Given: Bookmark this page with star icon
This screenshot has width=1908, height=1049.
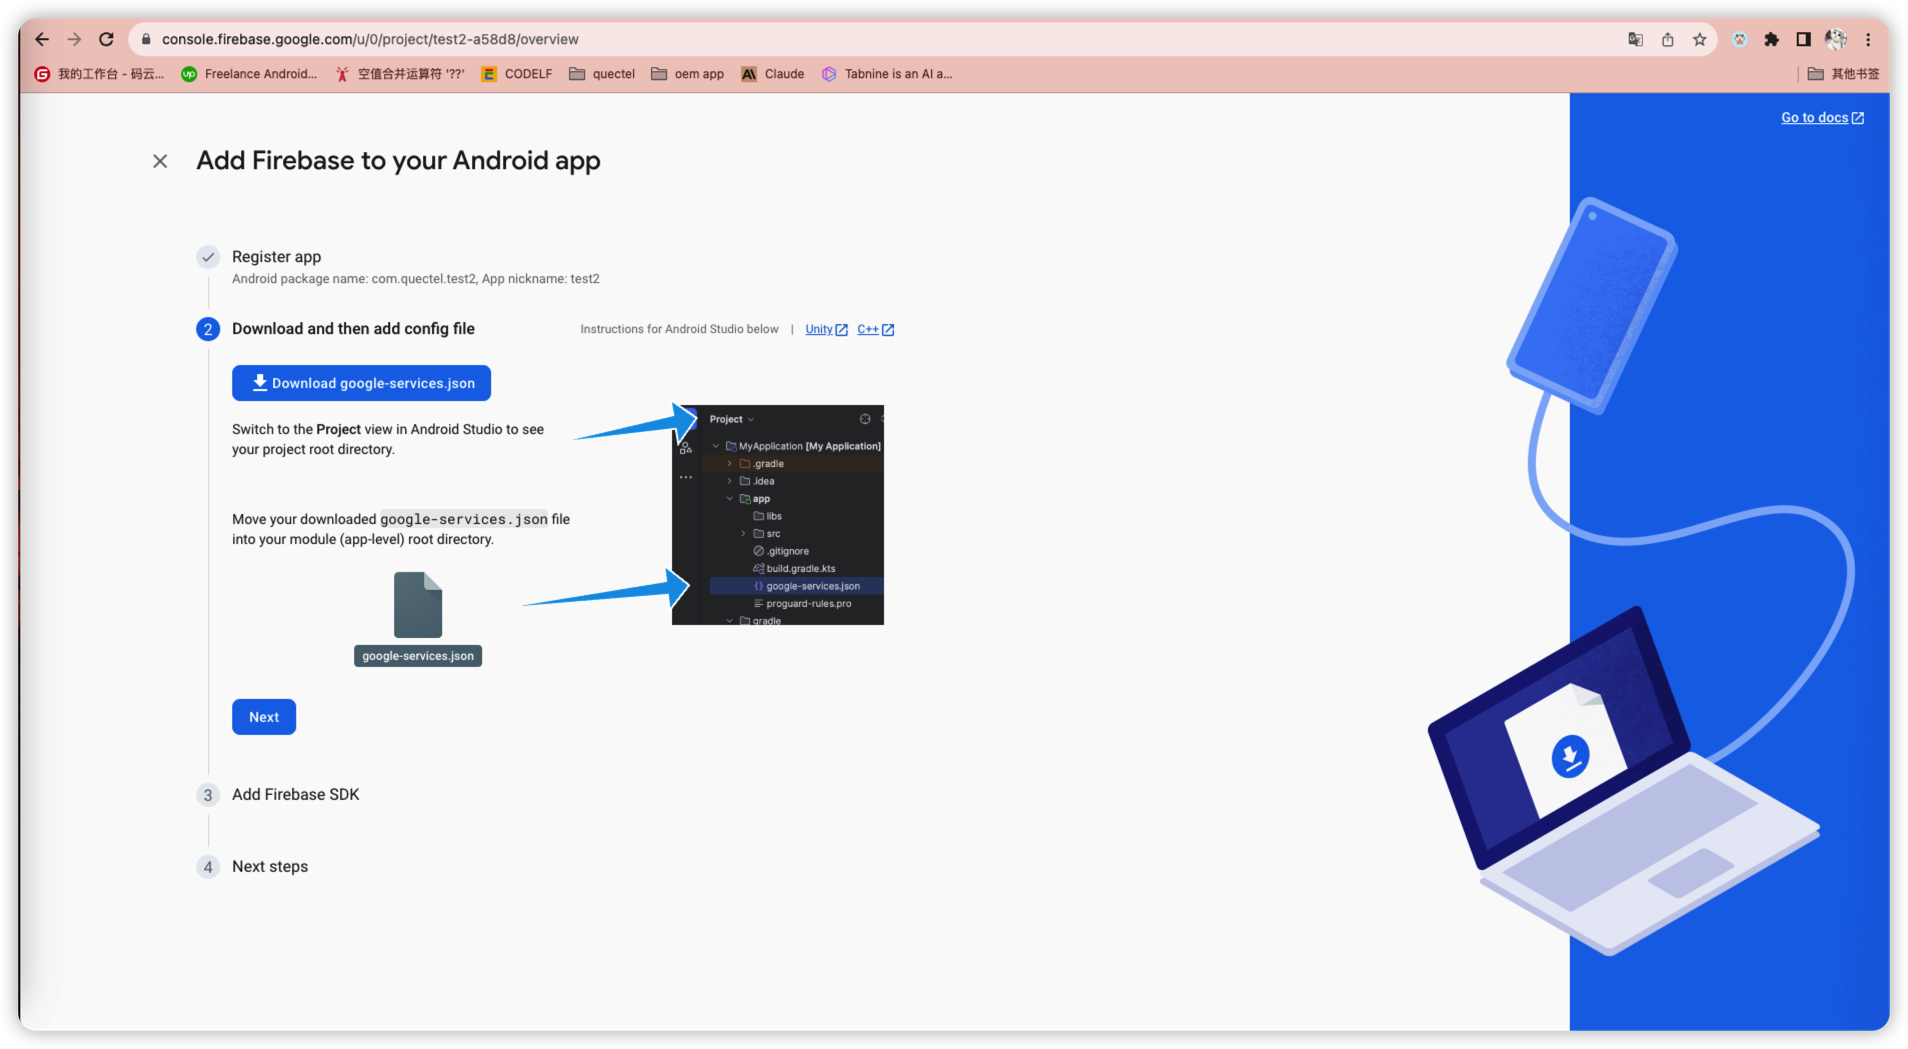Looking at the screenshot, I should tap(1699, 39).
